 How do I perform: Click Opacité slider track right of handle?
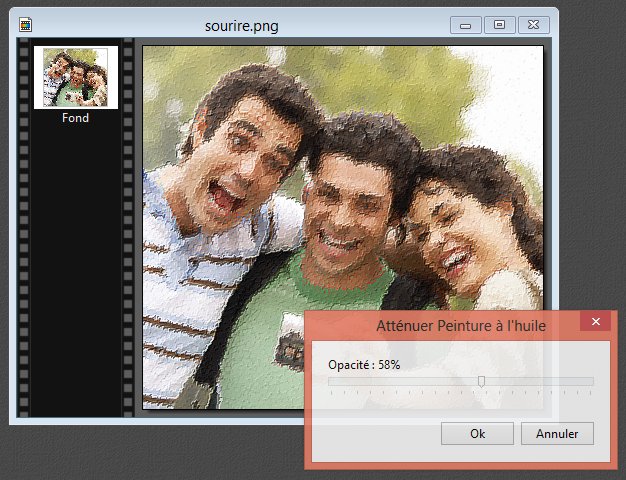pyautogui.click(x=540, y=381)
